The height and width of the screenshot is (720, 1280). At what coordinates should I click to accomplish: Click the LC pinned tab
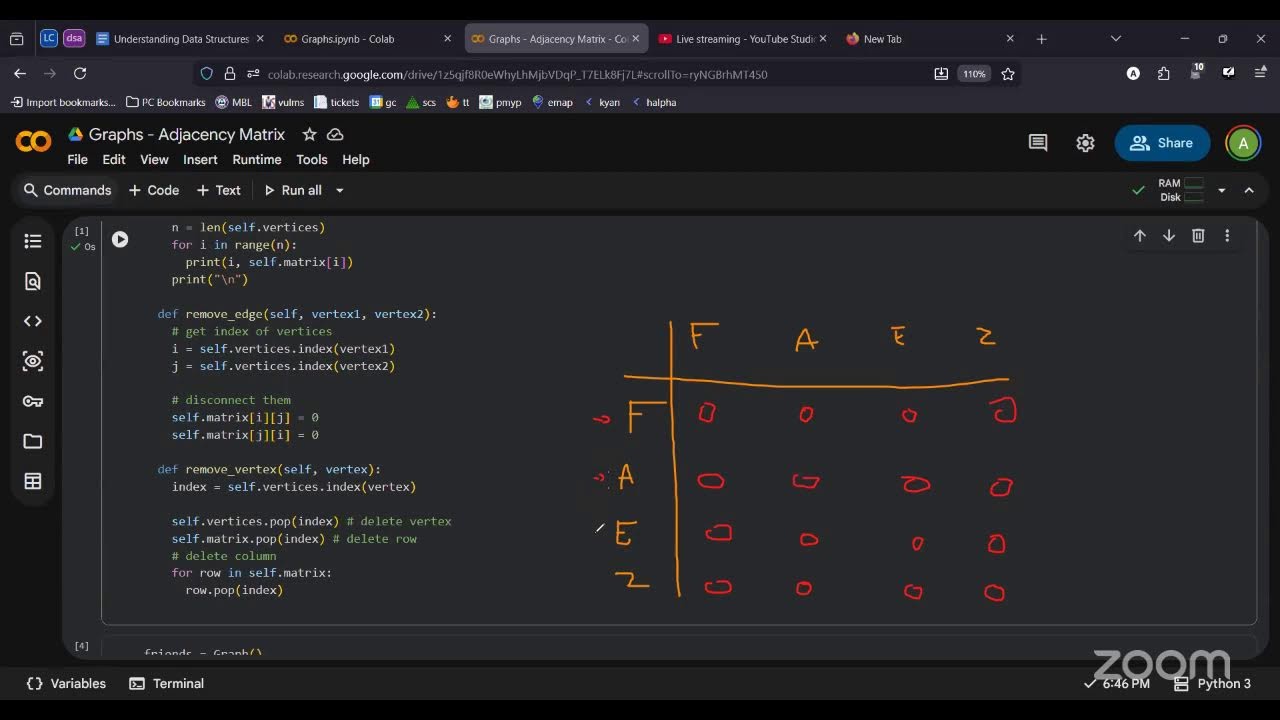pos(49,39)
